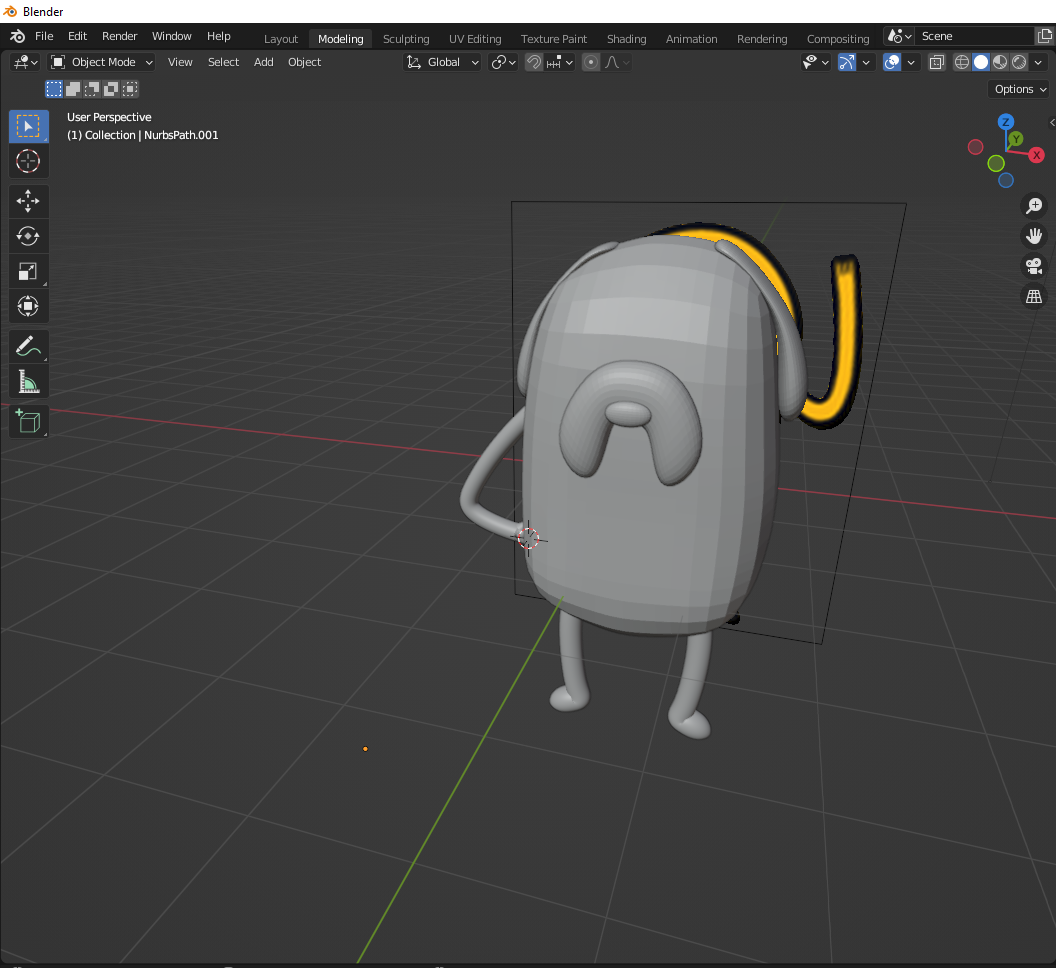
Task: Choose the Move tool in toolbar
Action: [x=28, y=201]
